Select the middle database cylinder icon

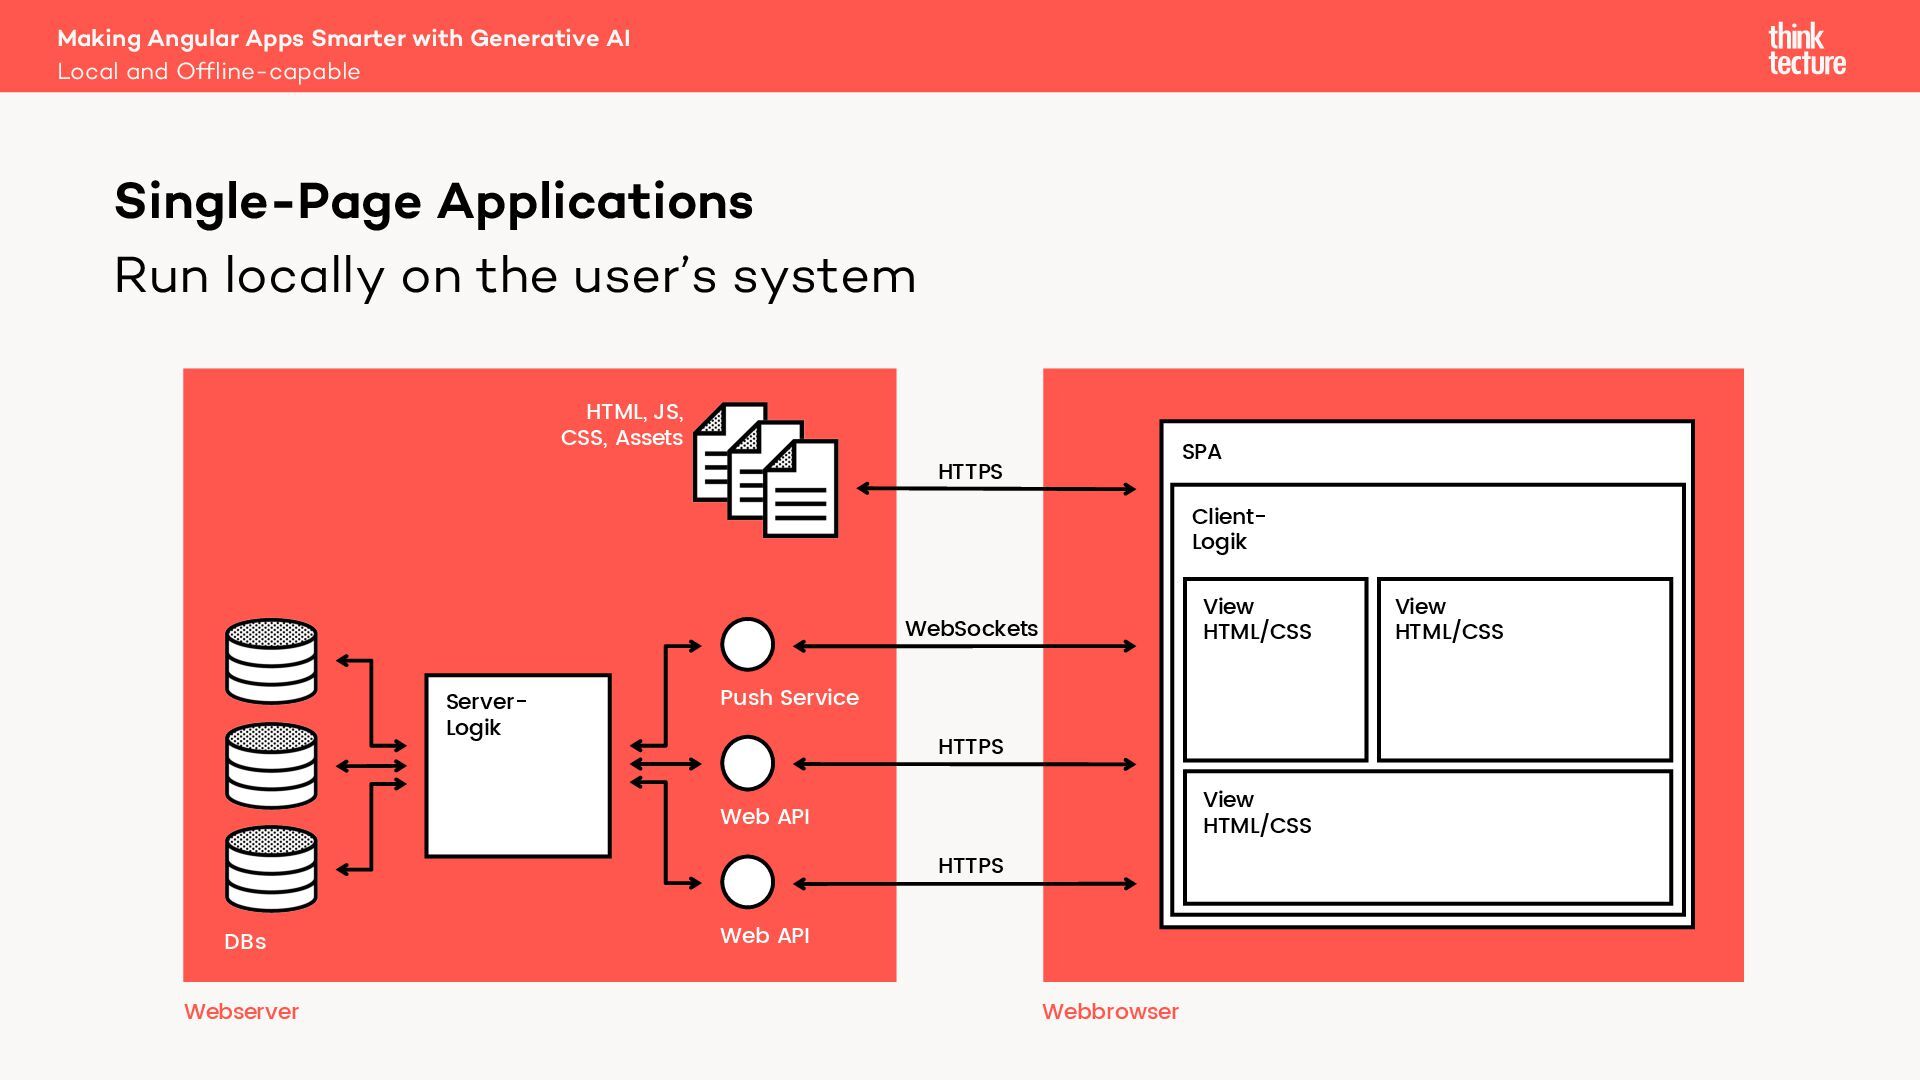coord(271,766)
